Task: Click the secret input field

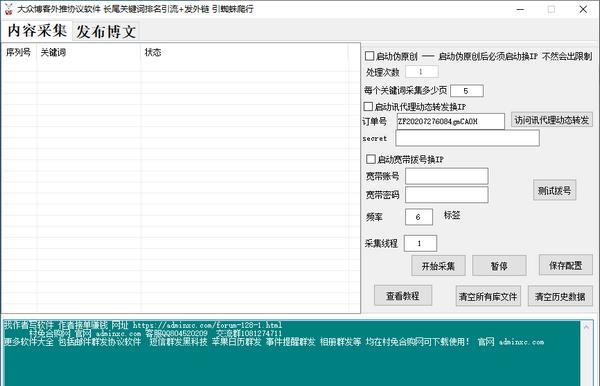Action: (x=468, y=138)
